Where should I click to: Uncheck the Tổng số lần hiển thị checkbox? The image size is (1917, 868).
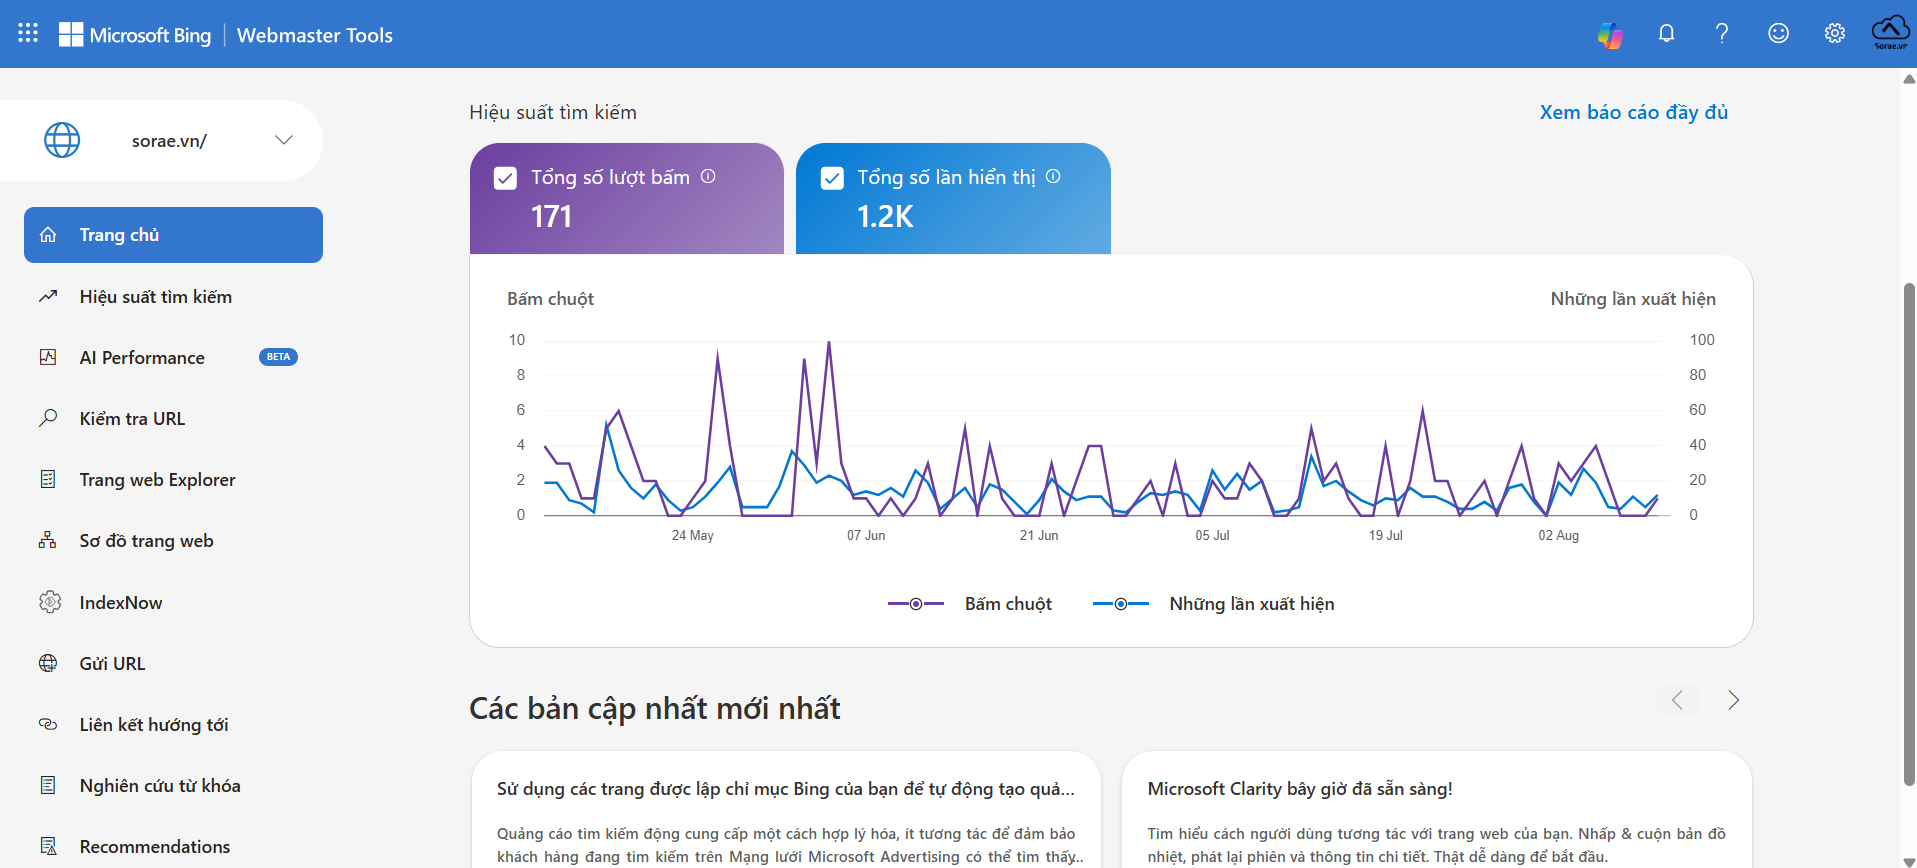tap(832, 178)
